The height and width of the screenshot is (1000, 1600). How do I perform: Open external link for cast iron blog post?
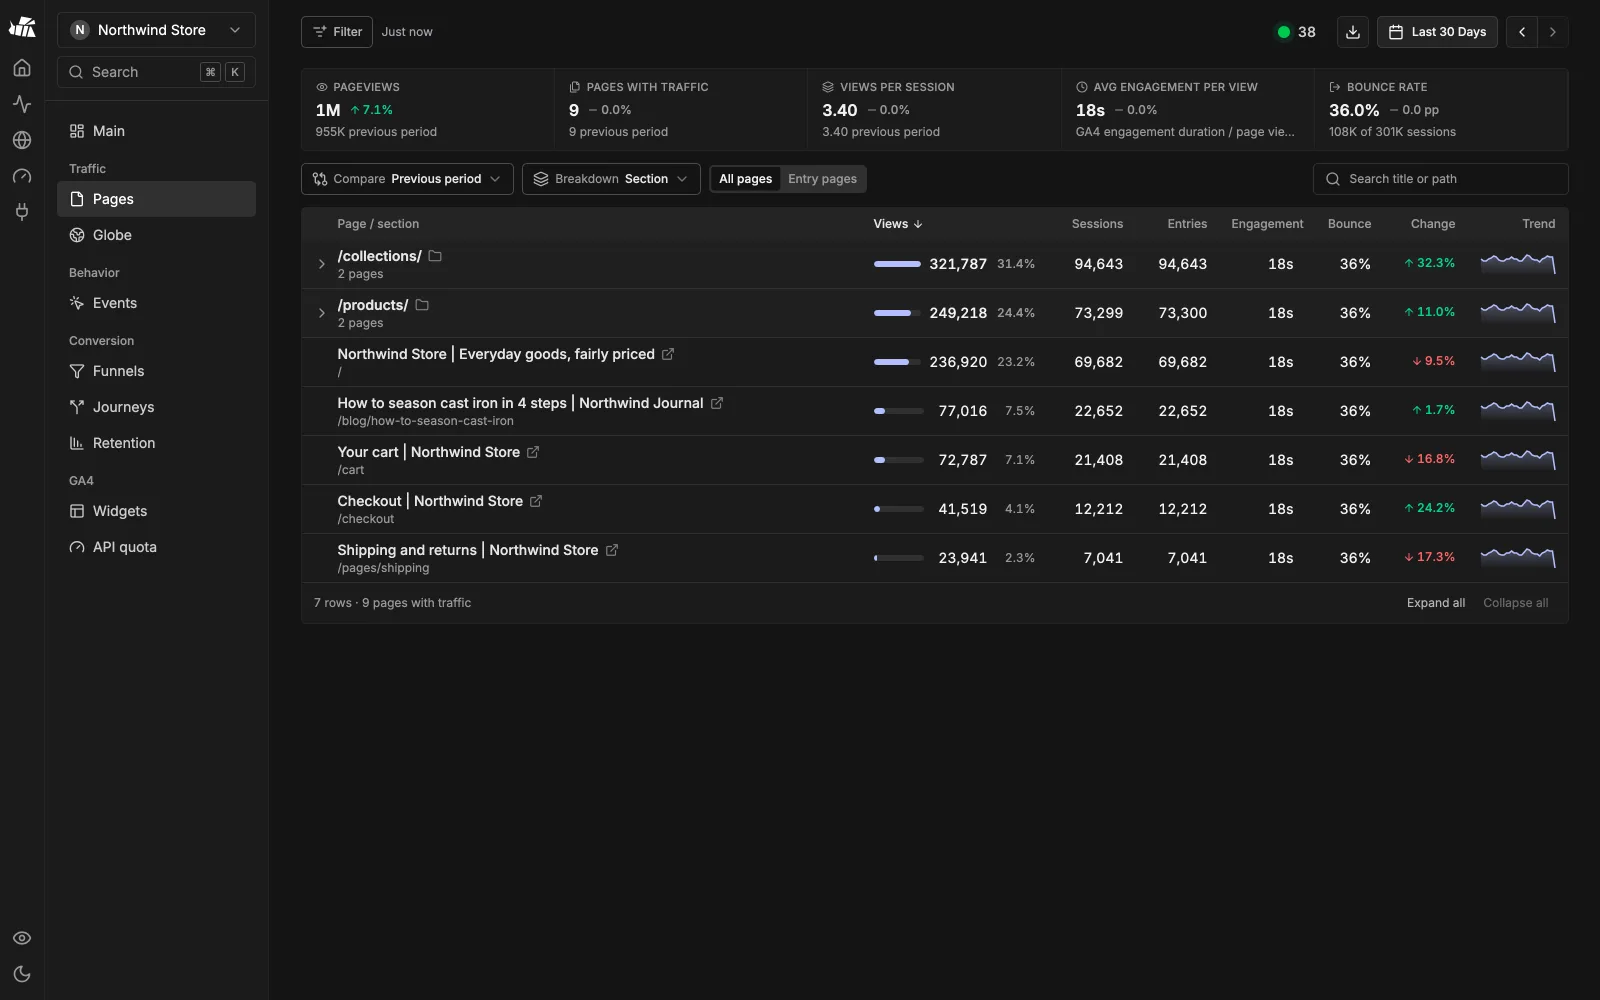[717, 403]
